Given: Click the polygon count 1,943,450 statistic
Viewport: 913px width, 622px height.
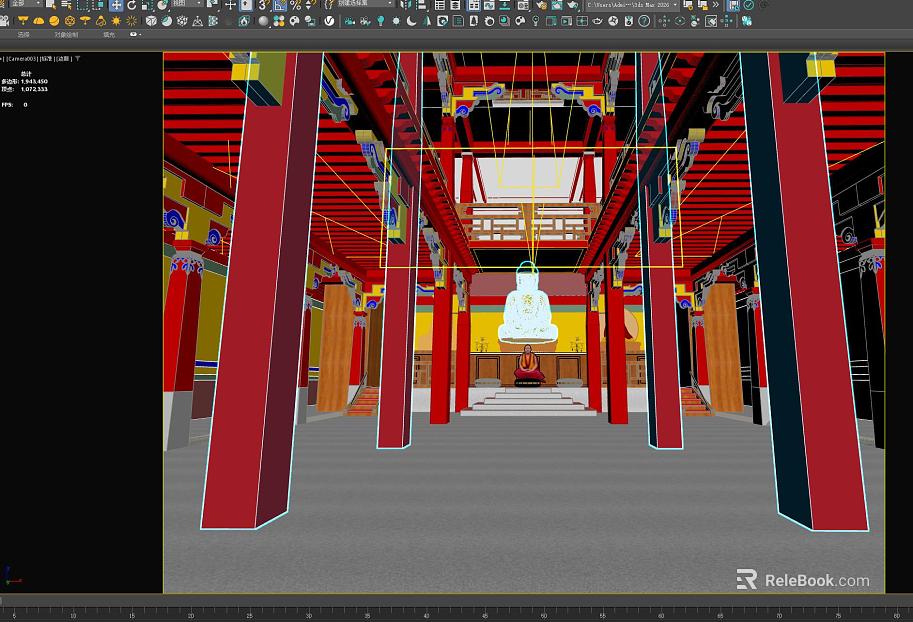Looking at the screenshot, I should [x=34, y=82].
